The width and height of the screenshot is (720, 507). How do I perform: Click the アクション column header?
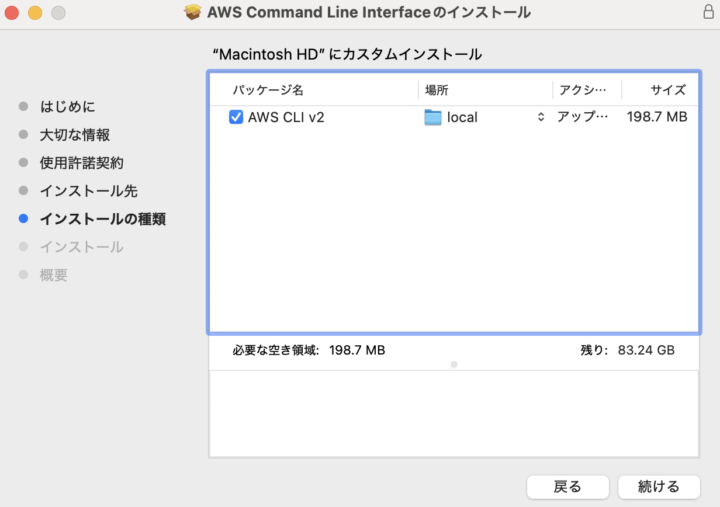[583, 89]
